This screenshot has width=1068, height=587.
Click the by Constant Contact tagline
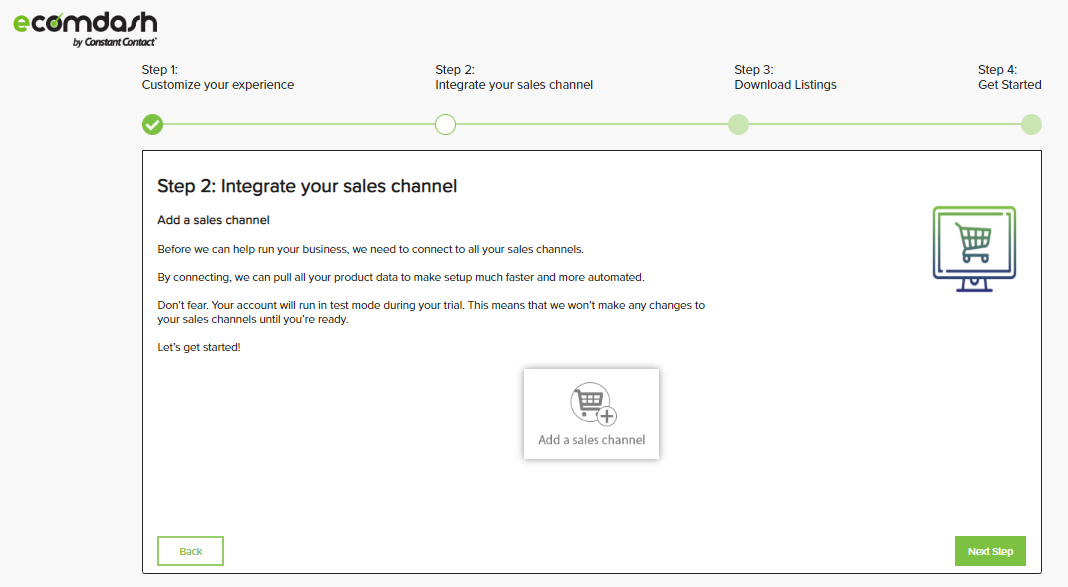114,42
